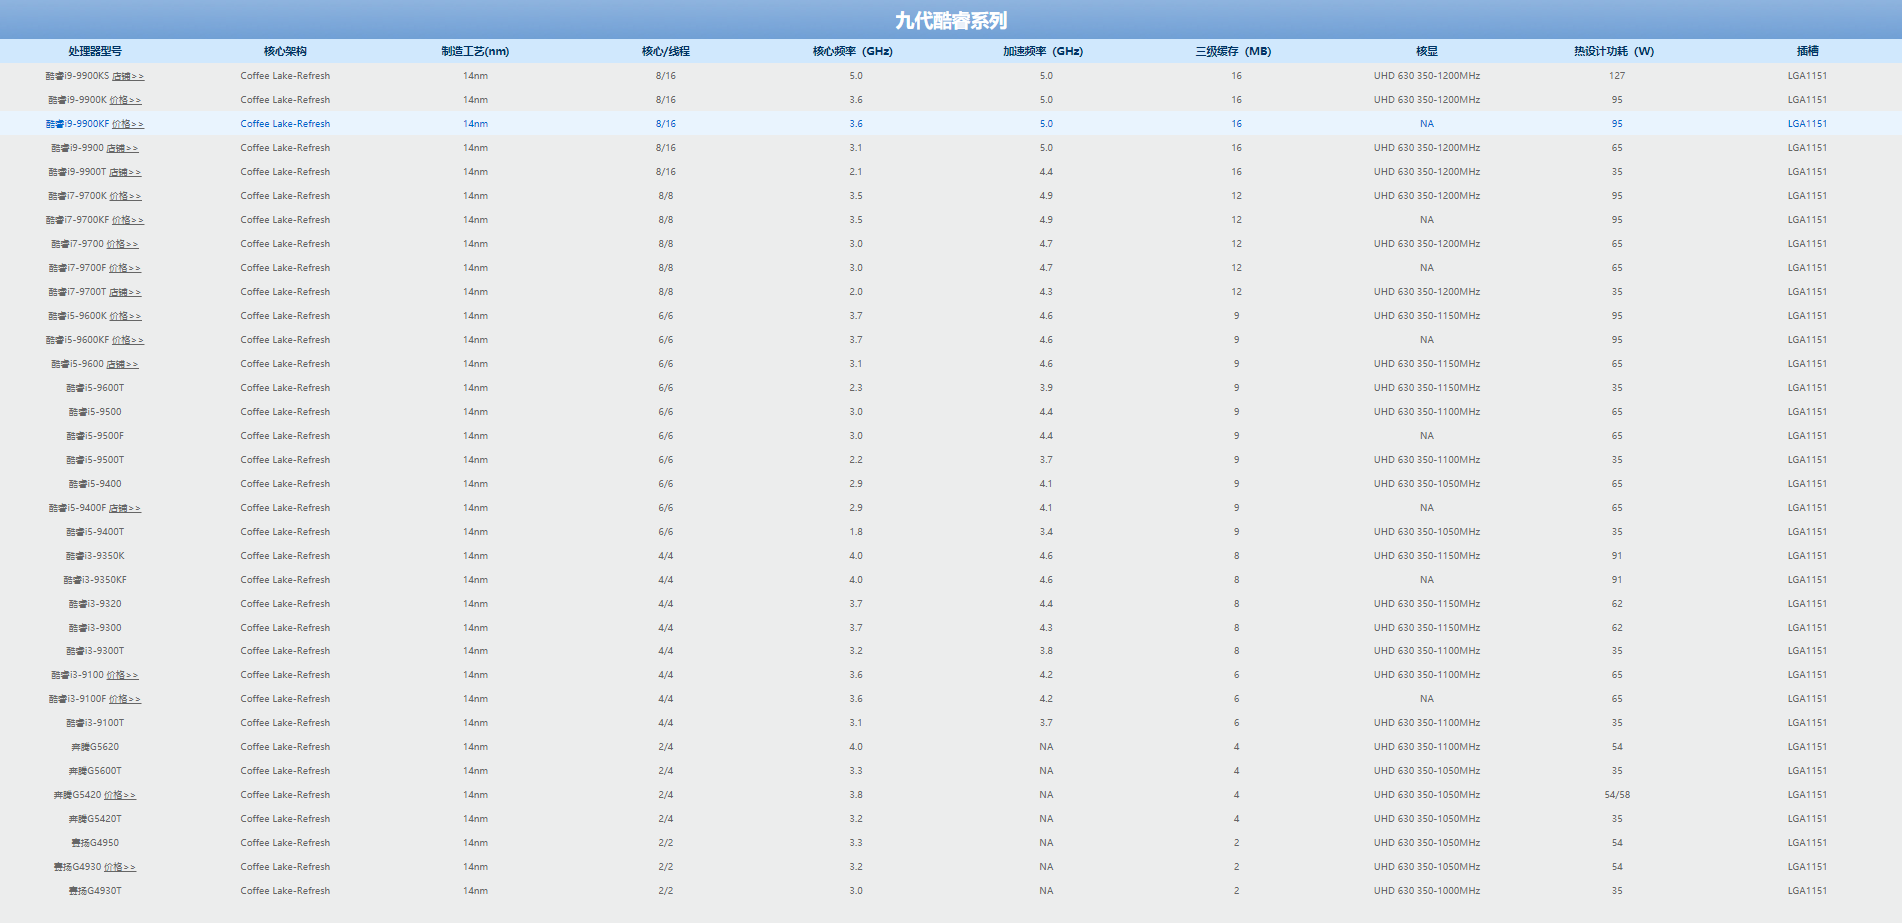Open the 价格>> link for 酷睿i7-9700
The height and width of the screenshot is (923, 1902).
[122, 244]
